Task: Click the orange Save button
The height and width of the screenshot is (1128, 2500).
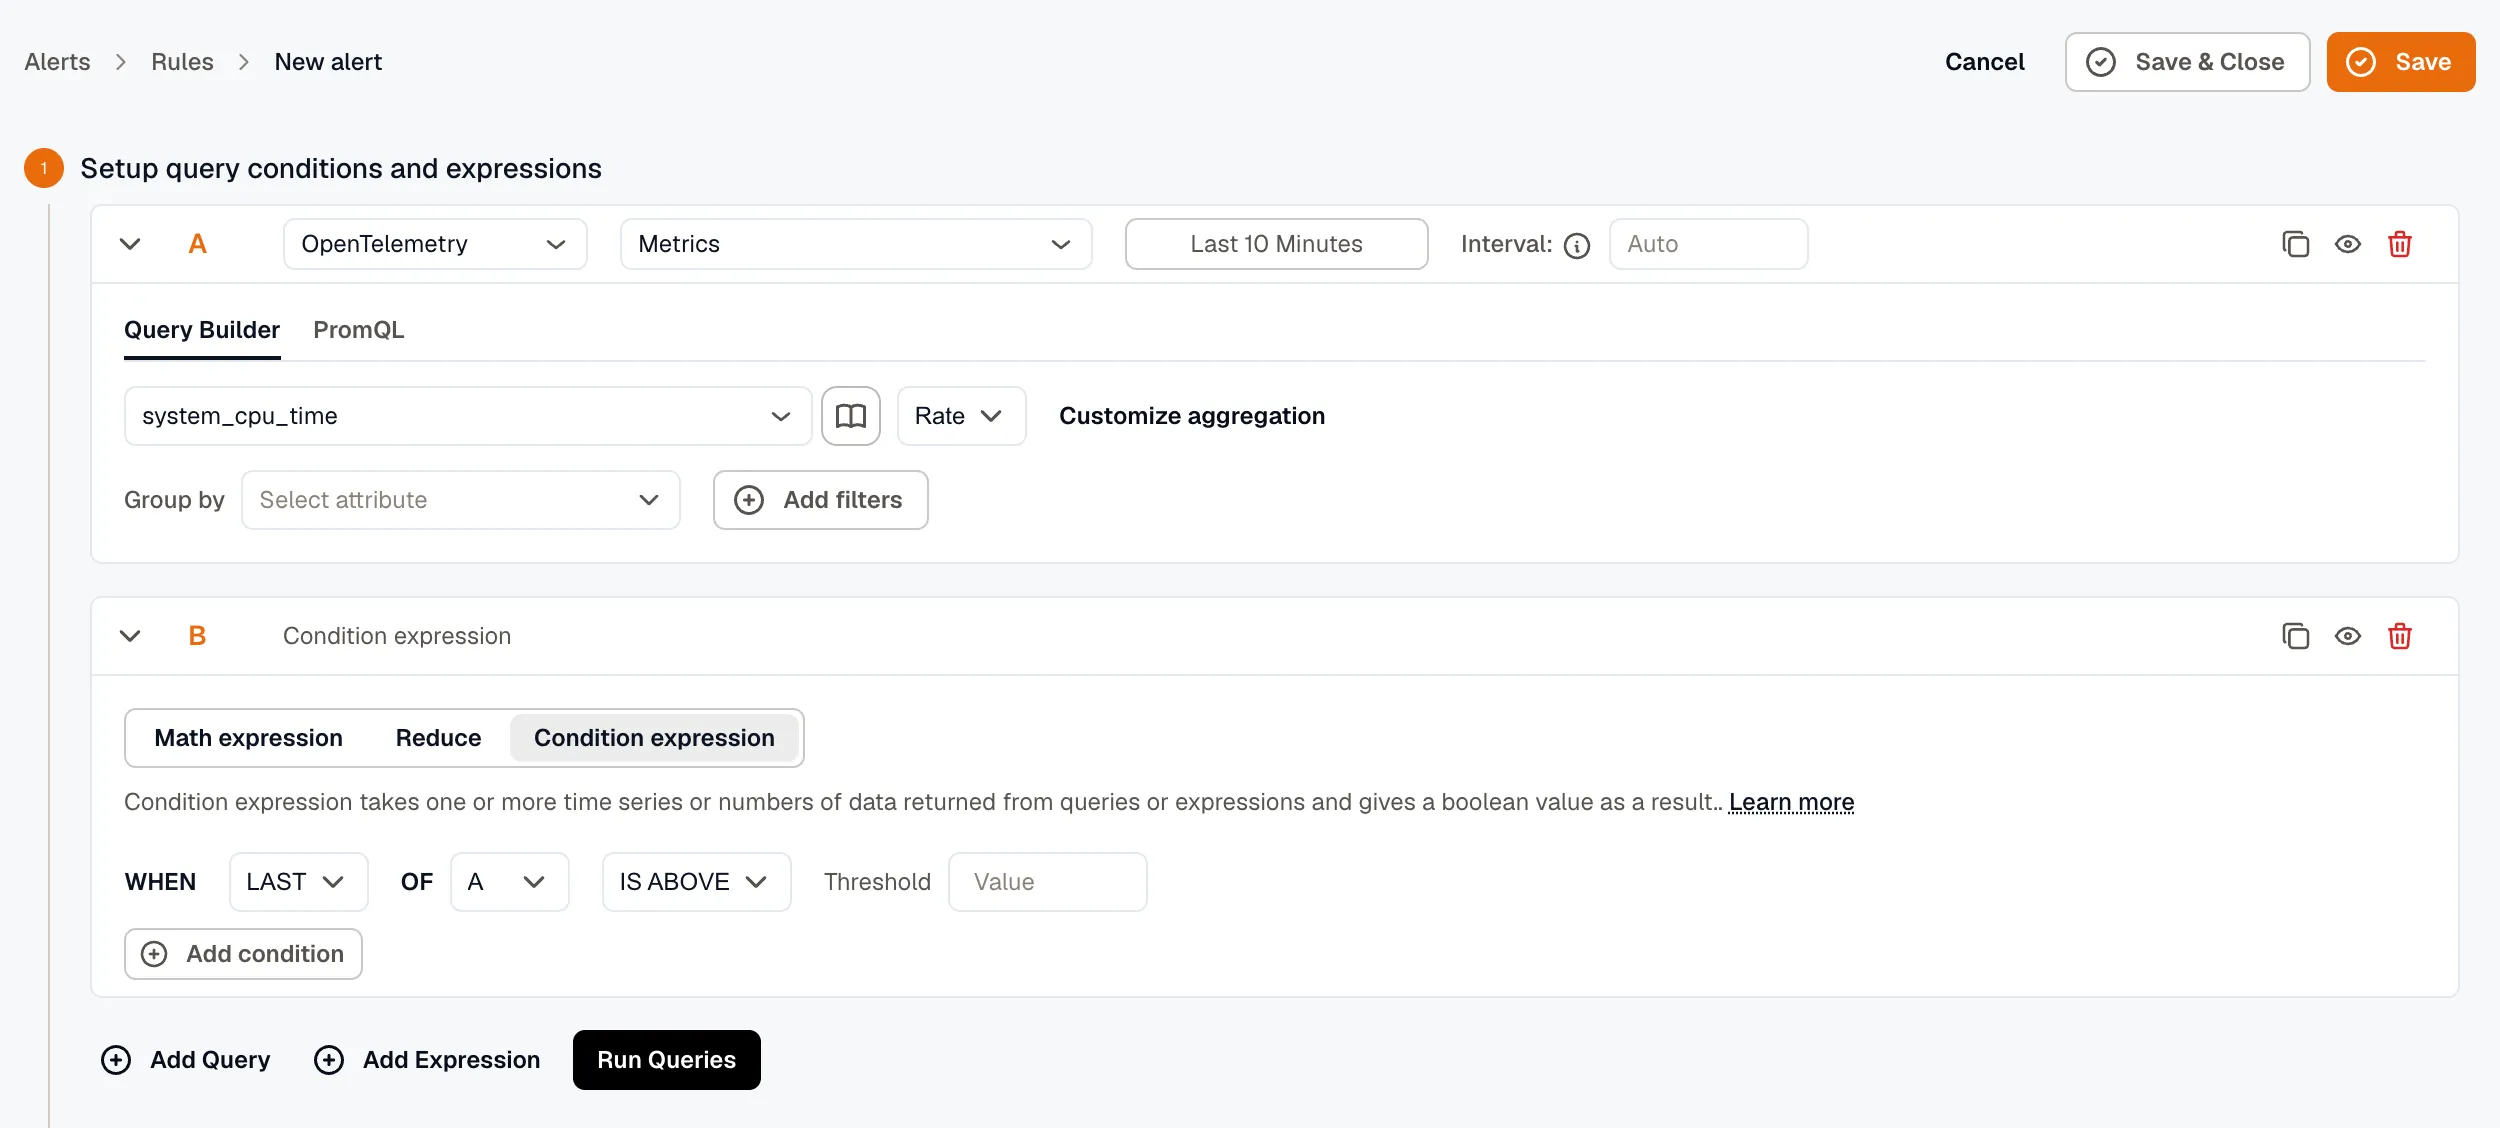Action: click(x=2400, y=62)
